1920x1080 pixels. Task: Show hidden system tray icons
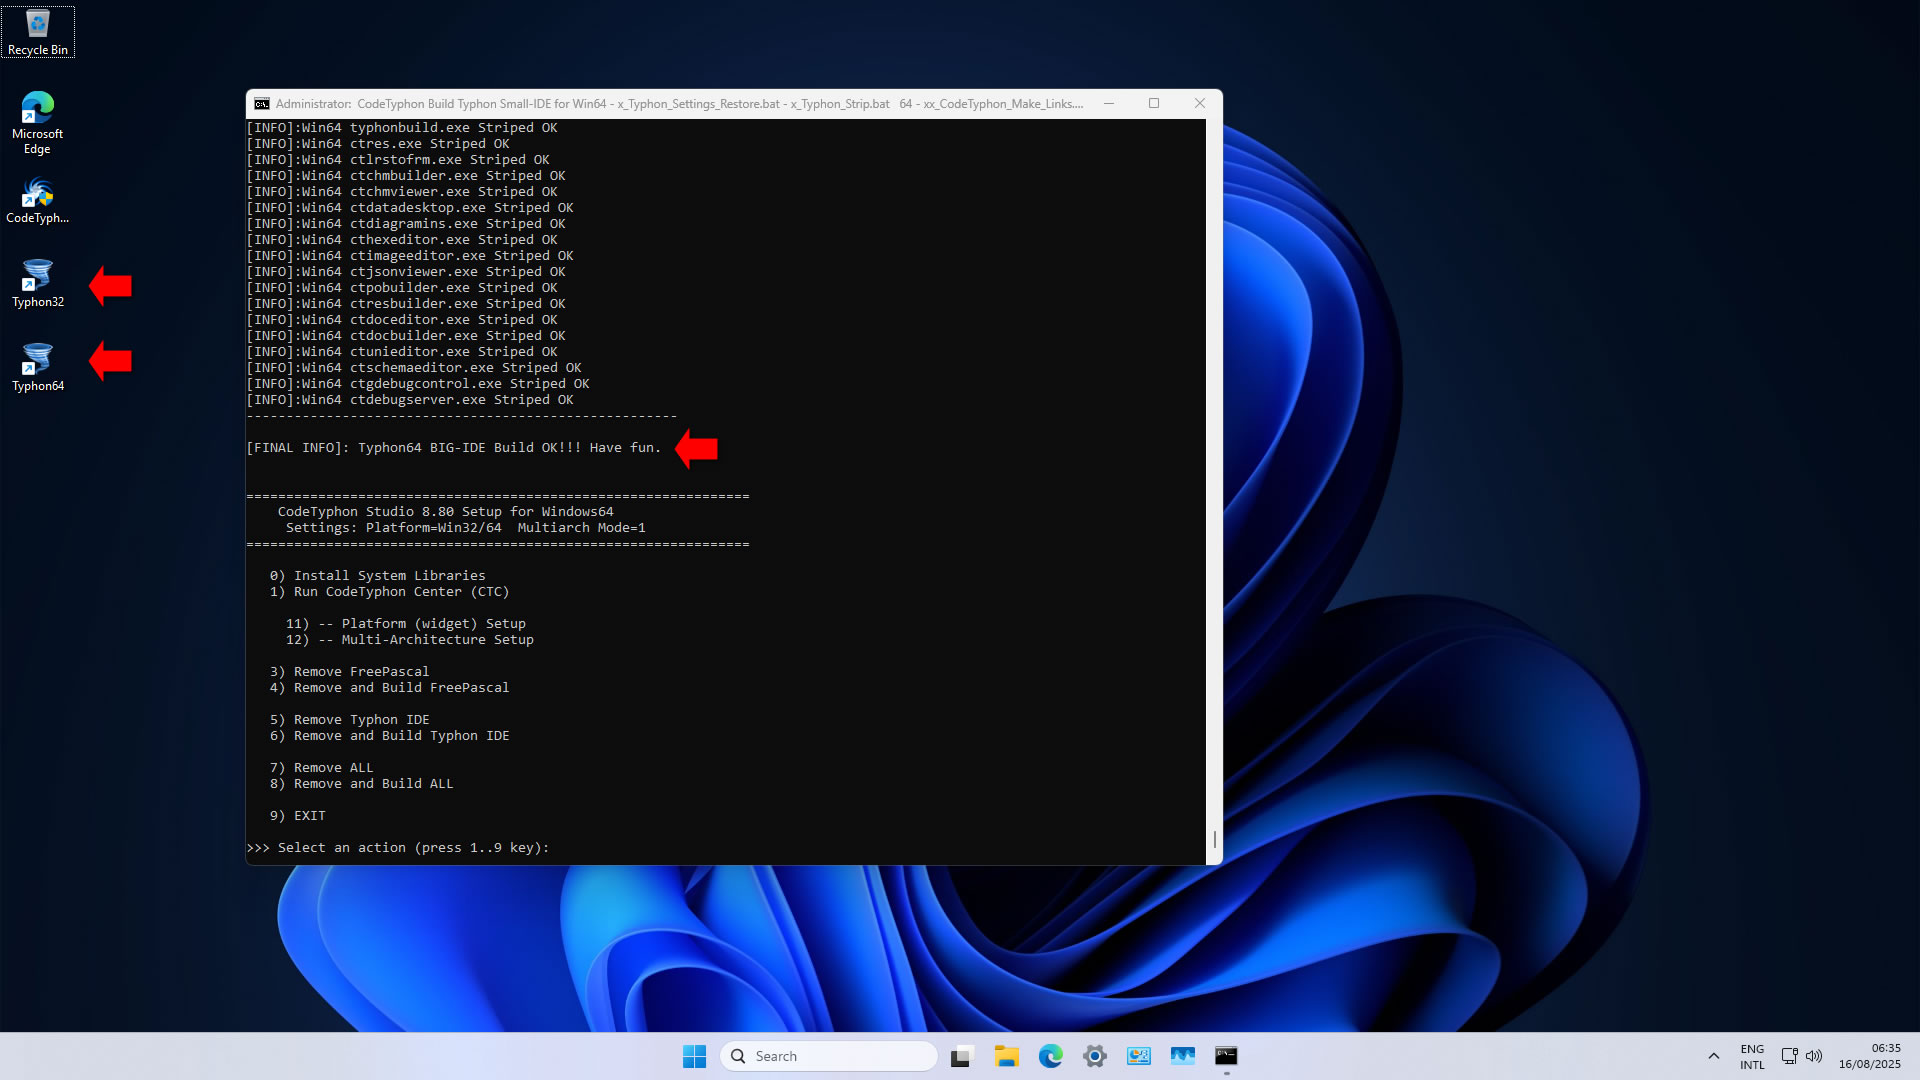click(x=1713, y=1056)
